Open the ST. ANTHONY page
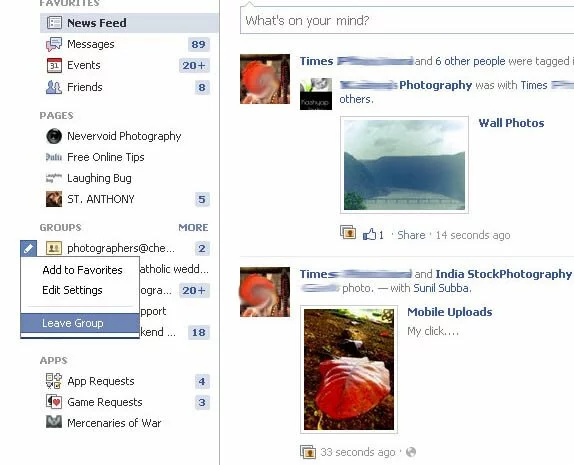This screenshot has width=574, height=465. [101, 199]
